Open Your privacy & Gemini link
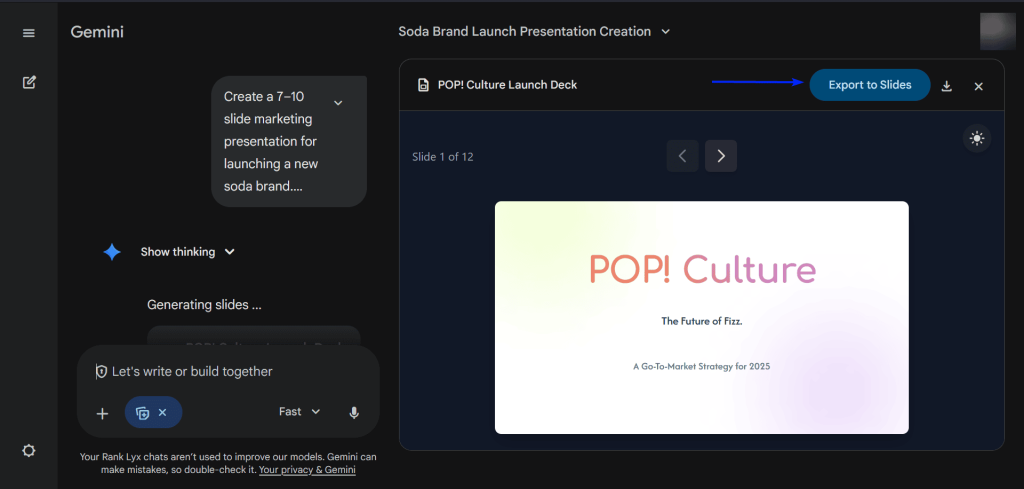The width and height of the screenshot is (1024, 489). click(x=307, y=469)
